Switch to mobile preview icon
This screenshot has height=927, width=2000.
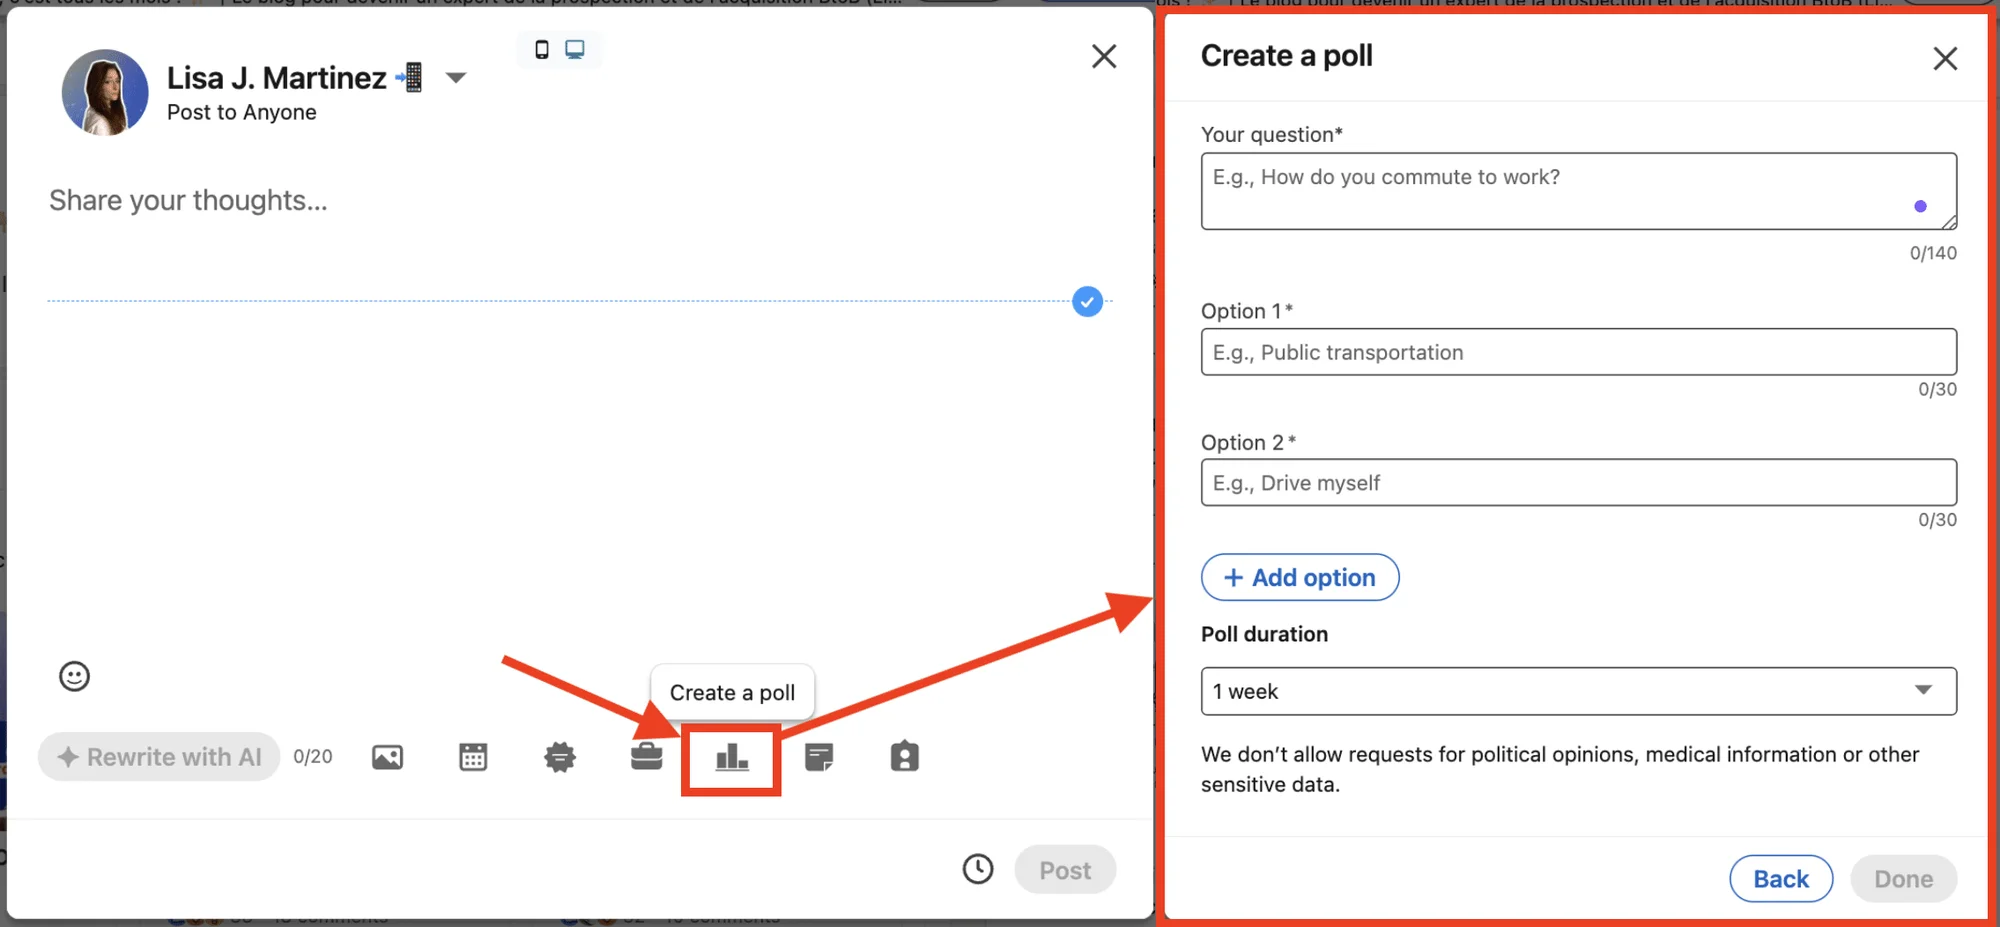[x=542, y=50]
